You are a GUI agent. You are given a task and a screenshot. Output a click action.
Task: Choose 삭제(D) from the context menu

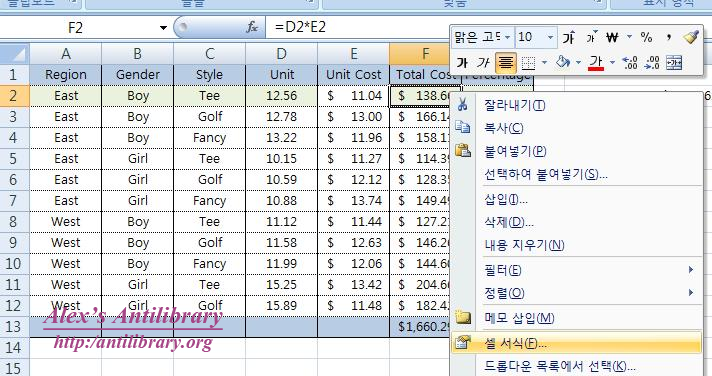pyautogui.click(x=577, y=222)
